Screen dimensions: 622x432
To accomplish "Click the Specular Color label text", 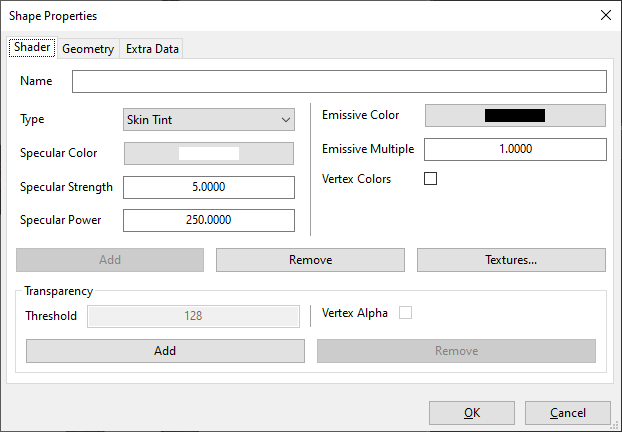I will coord(58,153).
